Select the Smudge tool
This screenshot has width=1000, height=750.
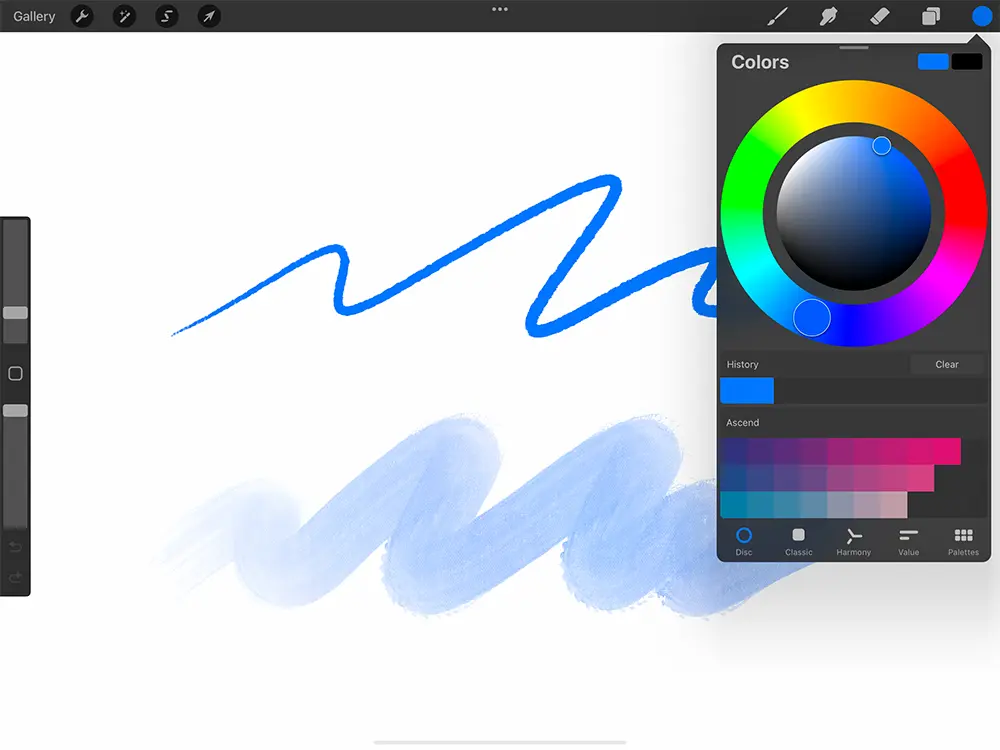point(828,16)
